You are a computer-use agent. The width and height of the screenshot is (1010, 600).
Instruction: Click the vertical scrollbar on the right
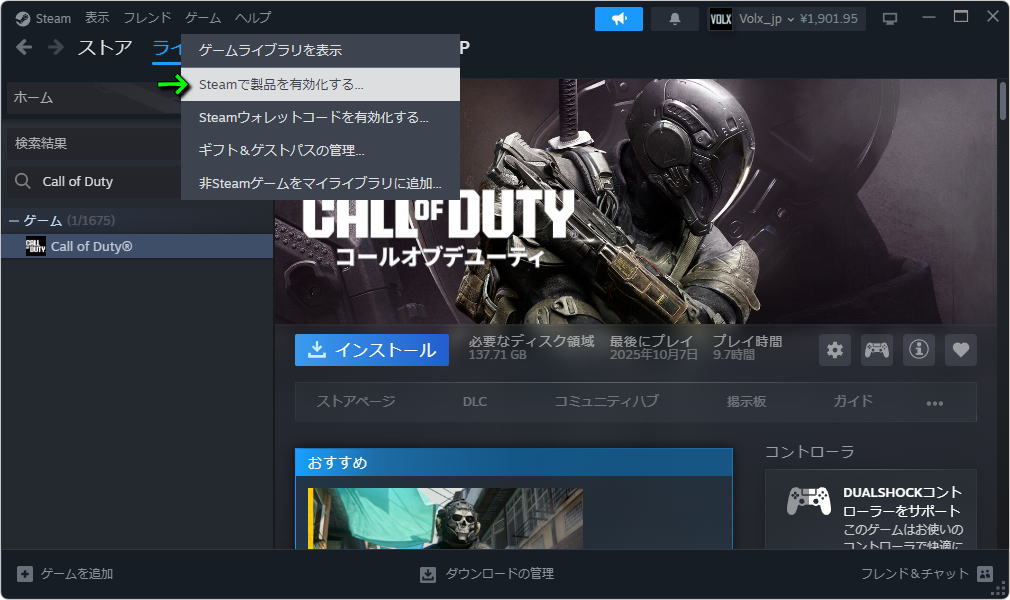coord(1003,101)
